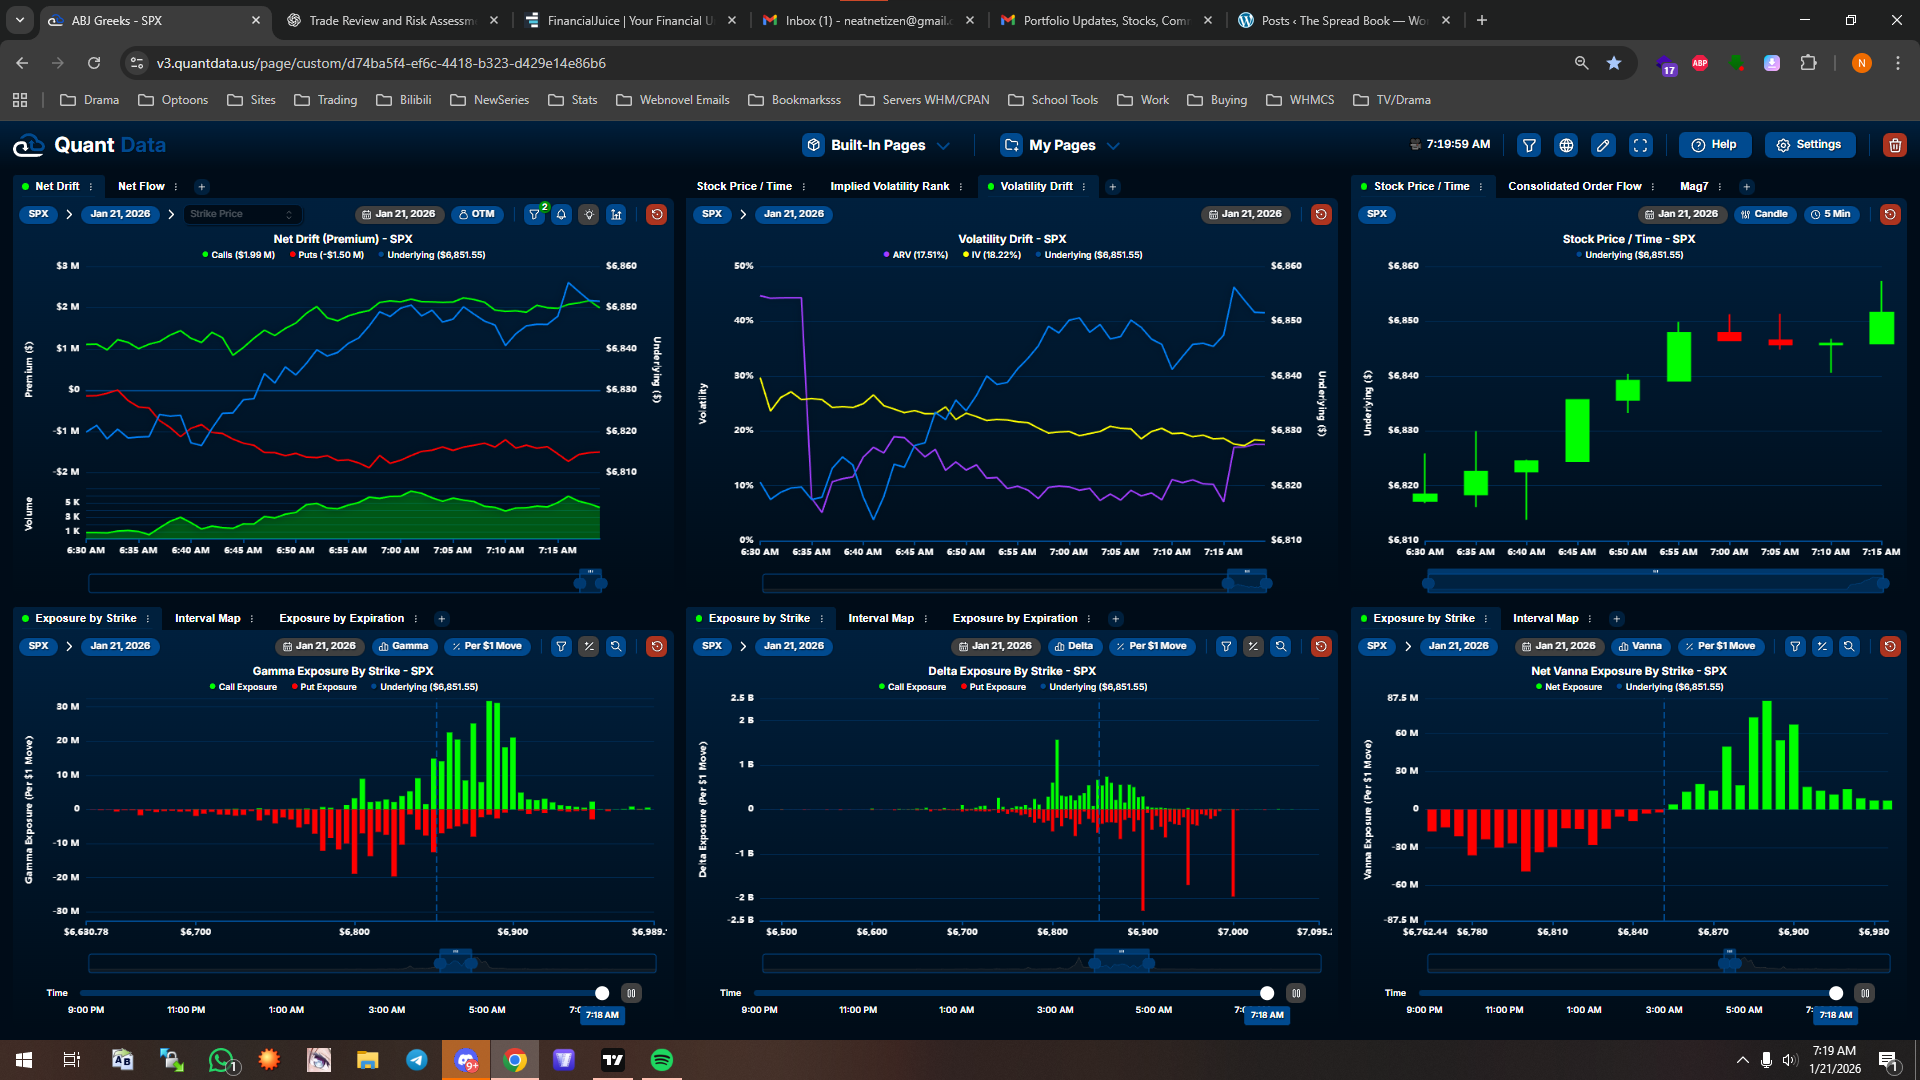The image size is (1920, 1080).
Task: Open the Settings button
Action: (x=1809, y=145)
